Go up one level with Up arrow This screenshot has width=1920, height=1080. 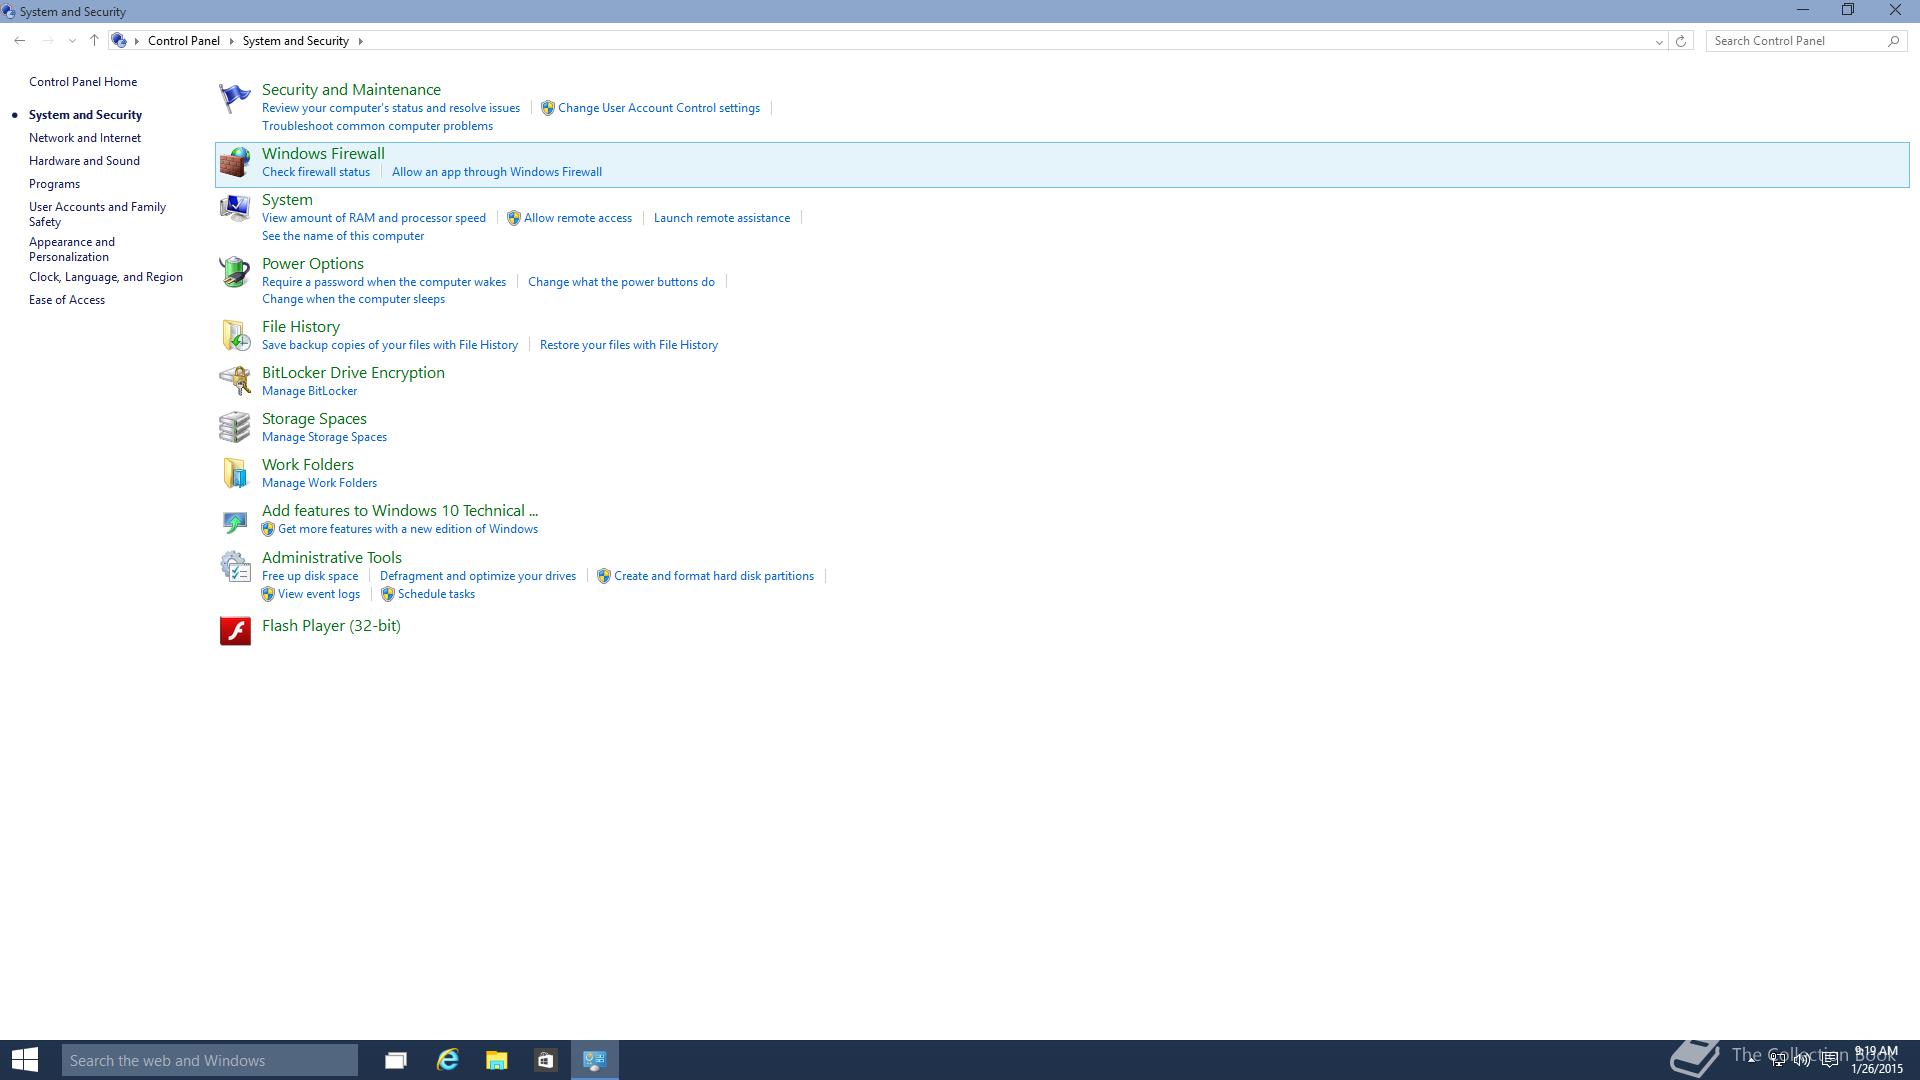tap(94, 41)
